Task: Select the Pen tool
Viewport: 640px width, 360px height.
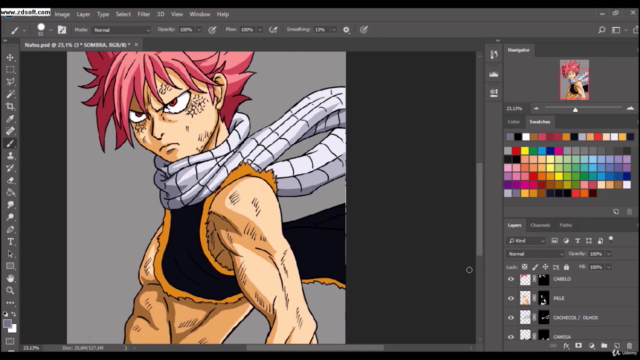Action: [10, 229]
